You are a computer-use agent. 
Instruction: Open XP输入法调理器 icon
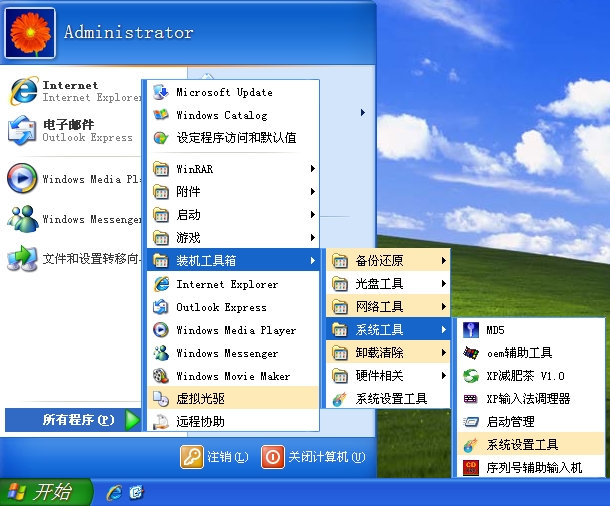[x=471, y=399]
